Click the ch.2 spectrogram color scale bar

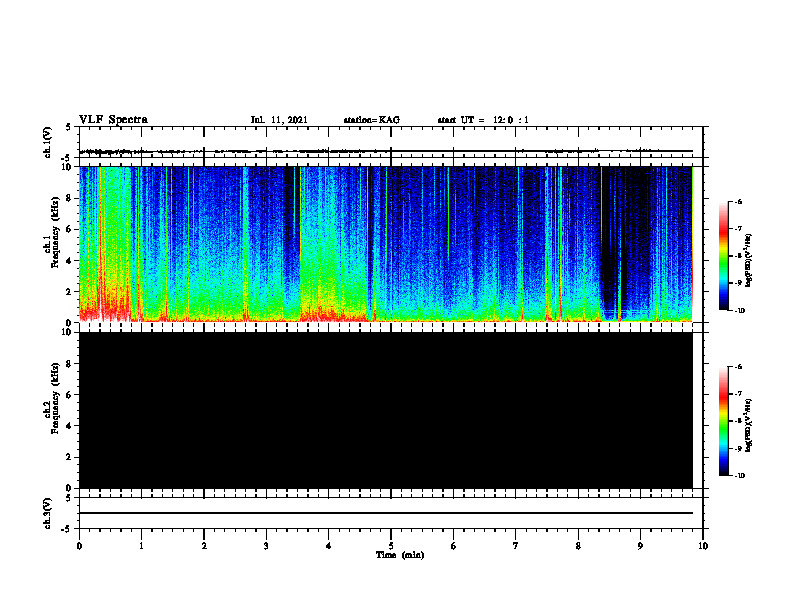[724, 421]
